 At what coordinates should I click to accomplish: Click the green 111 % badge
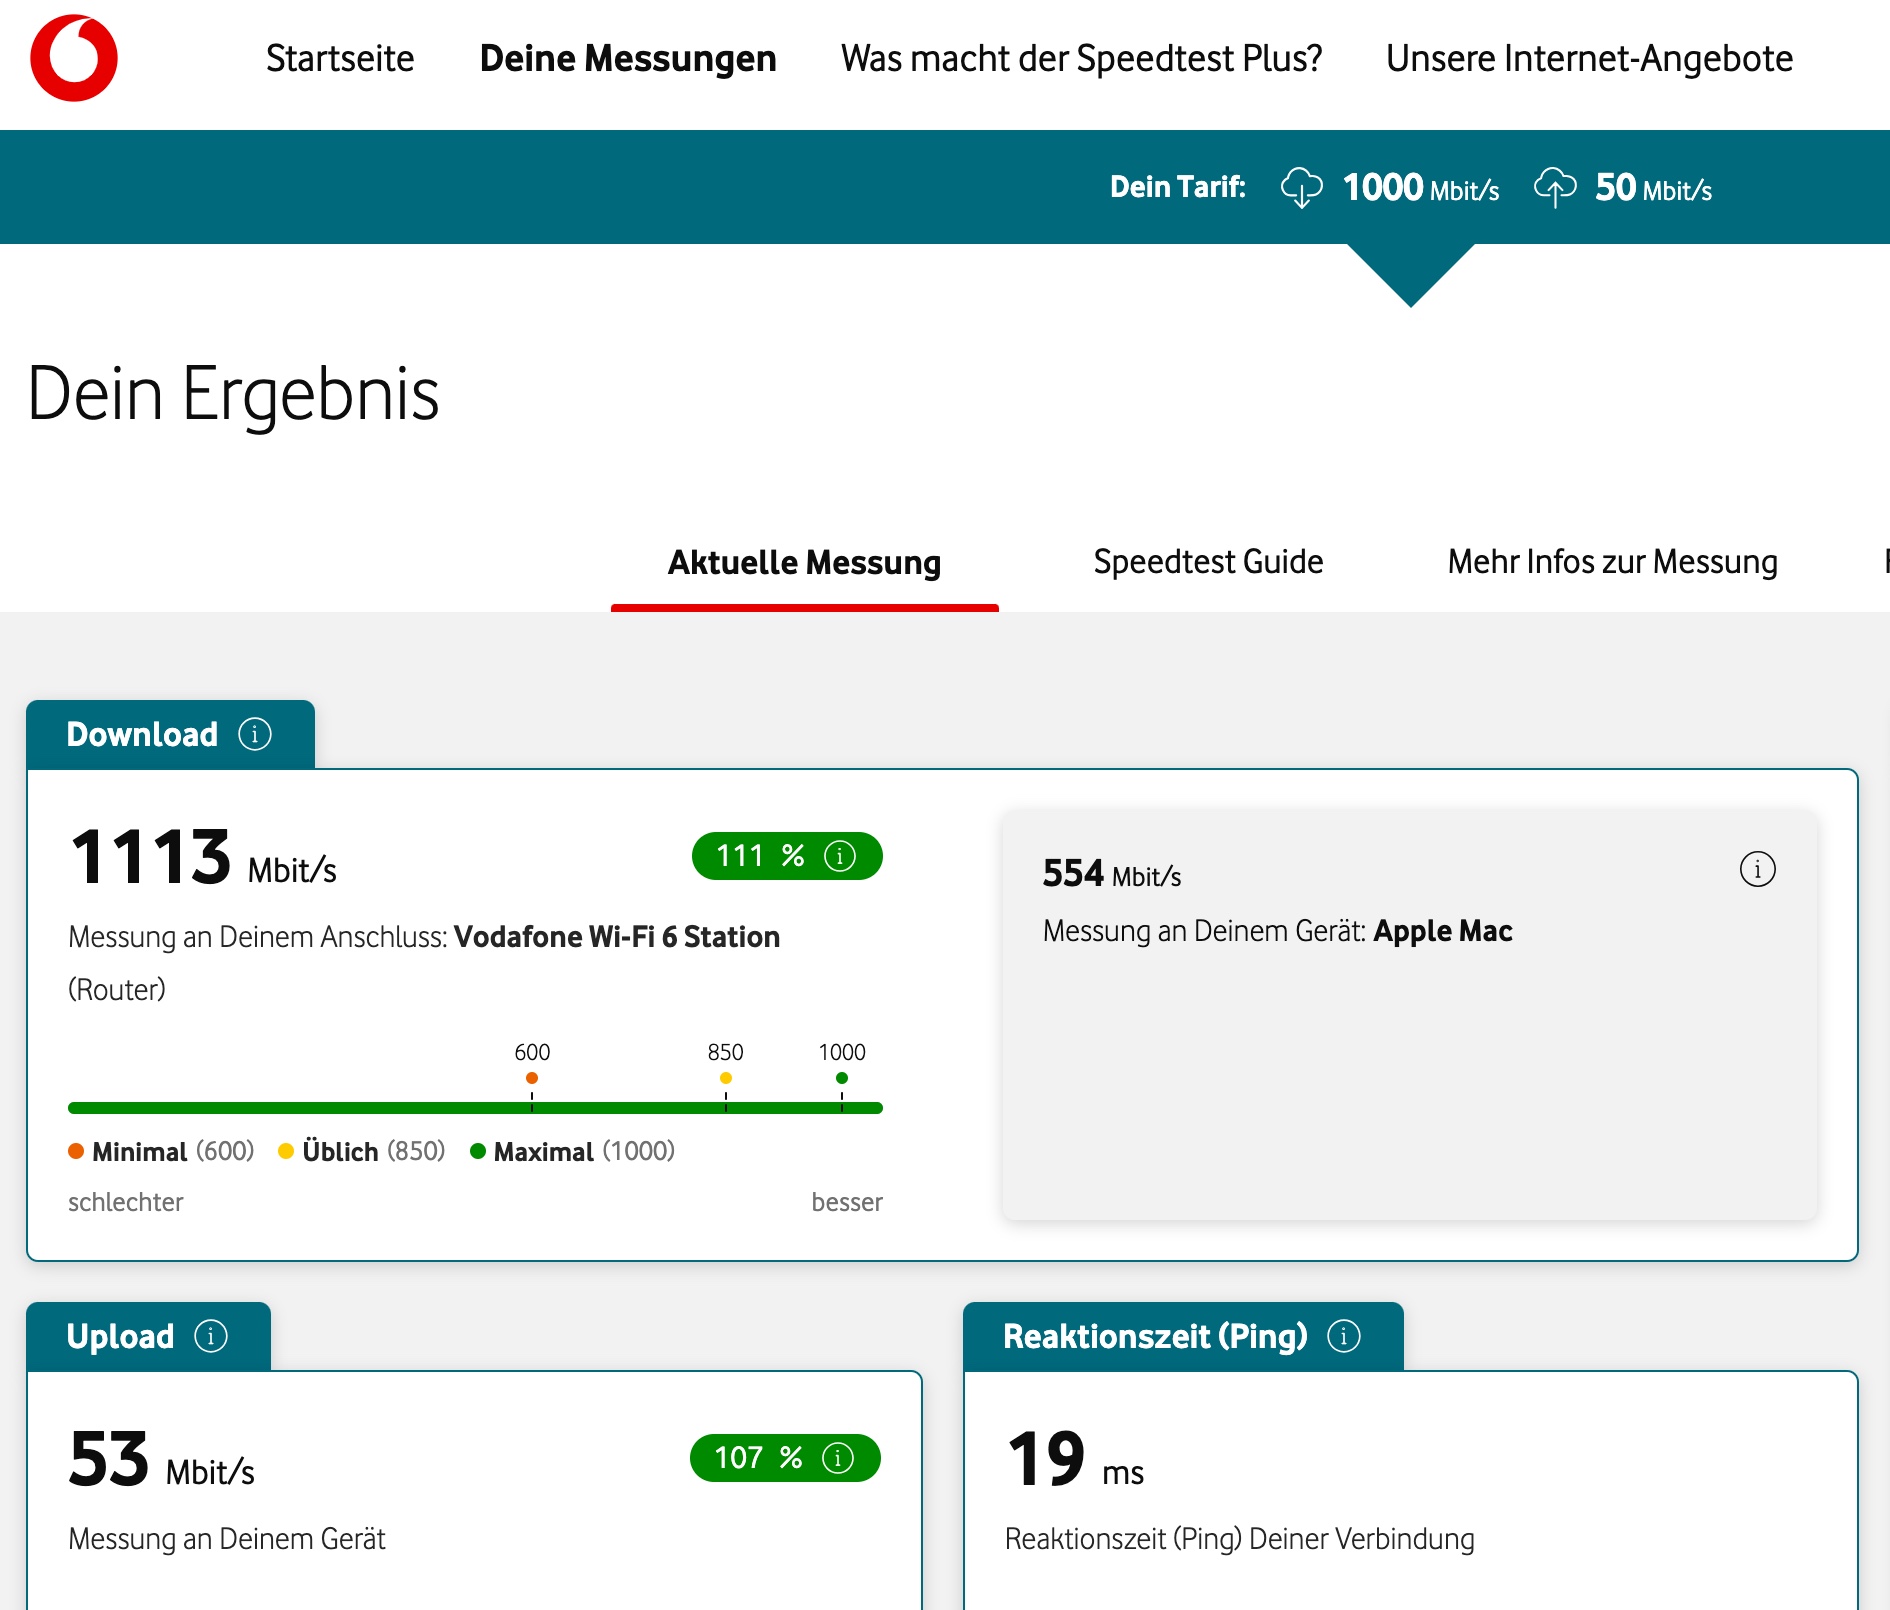[x=787, y=856]
